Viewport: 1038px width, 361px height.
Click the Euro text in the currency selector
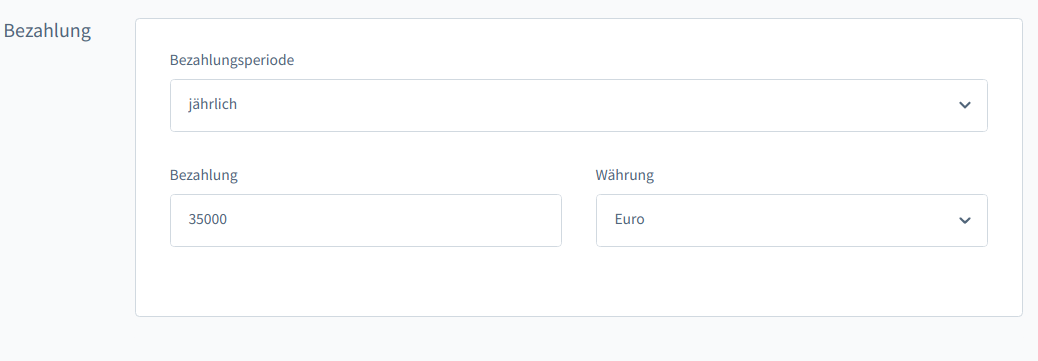click(x=629, y=219)
